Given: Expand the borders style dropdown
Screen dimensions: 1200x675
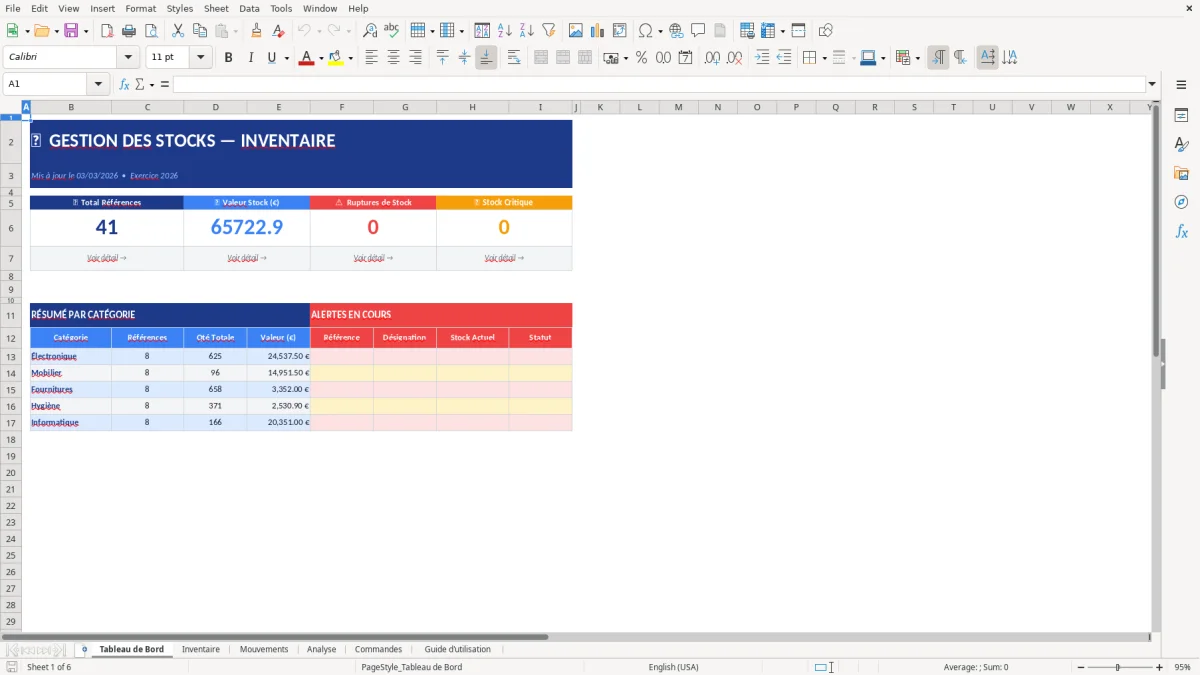Looking at the screenshot, I should pyautogui.click(x=852, y=57).
